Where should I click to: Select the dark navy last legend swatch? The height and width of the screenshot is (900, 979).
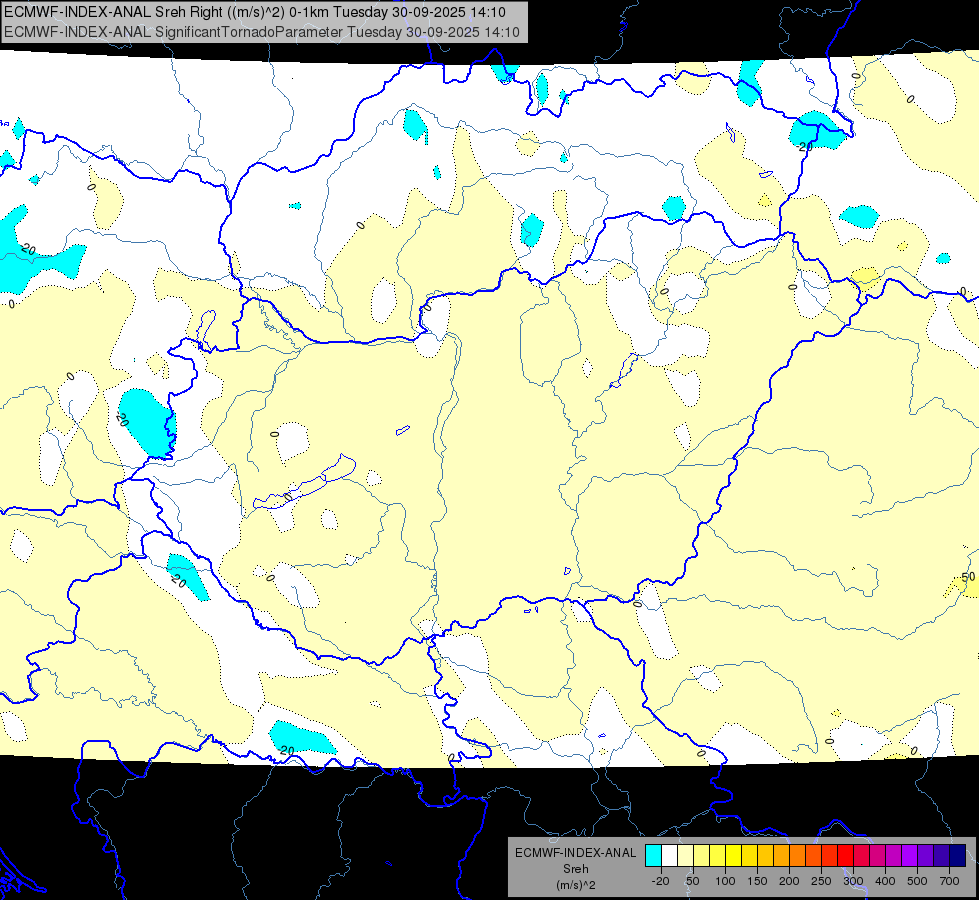pyautogui.click(x=958, y=855)
